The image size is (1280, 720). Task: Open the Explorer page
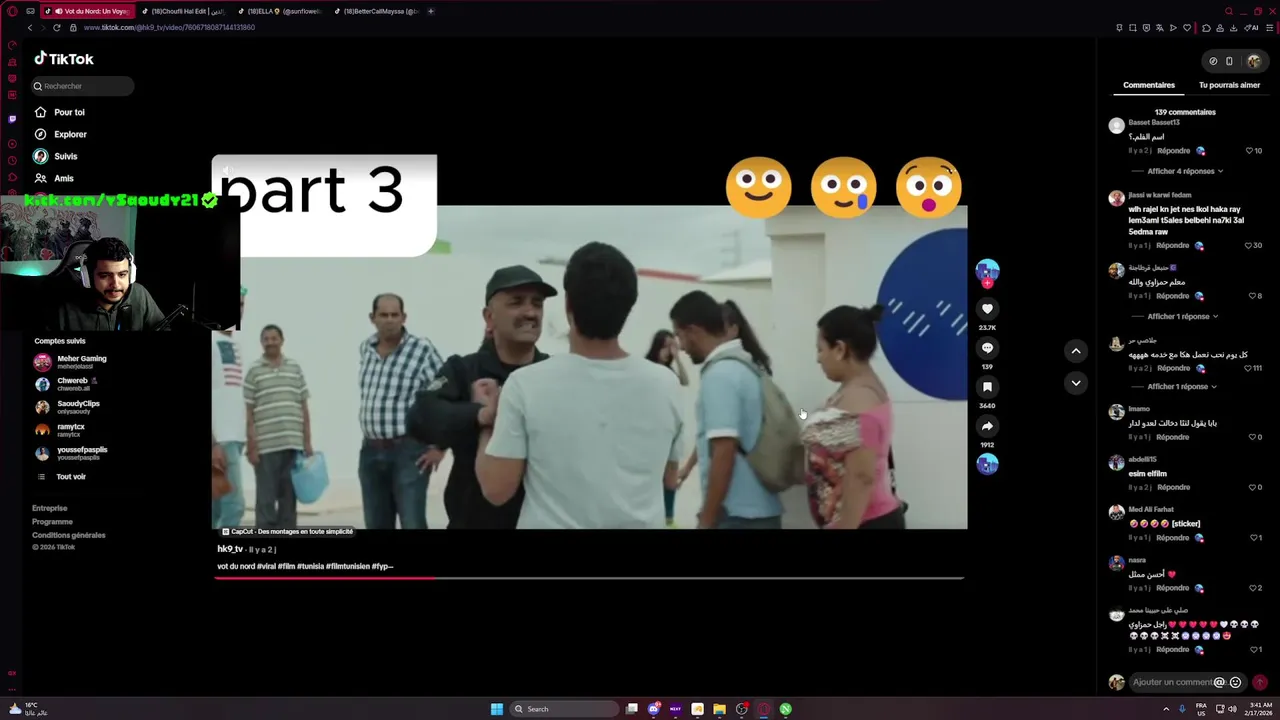pos(61,134)
